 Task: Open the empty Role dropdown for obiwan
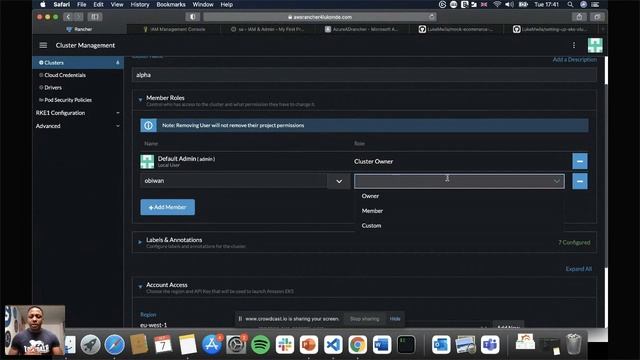click(x=459, y=181)
